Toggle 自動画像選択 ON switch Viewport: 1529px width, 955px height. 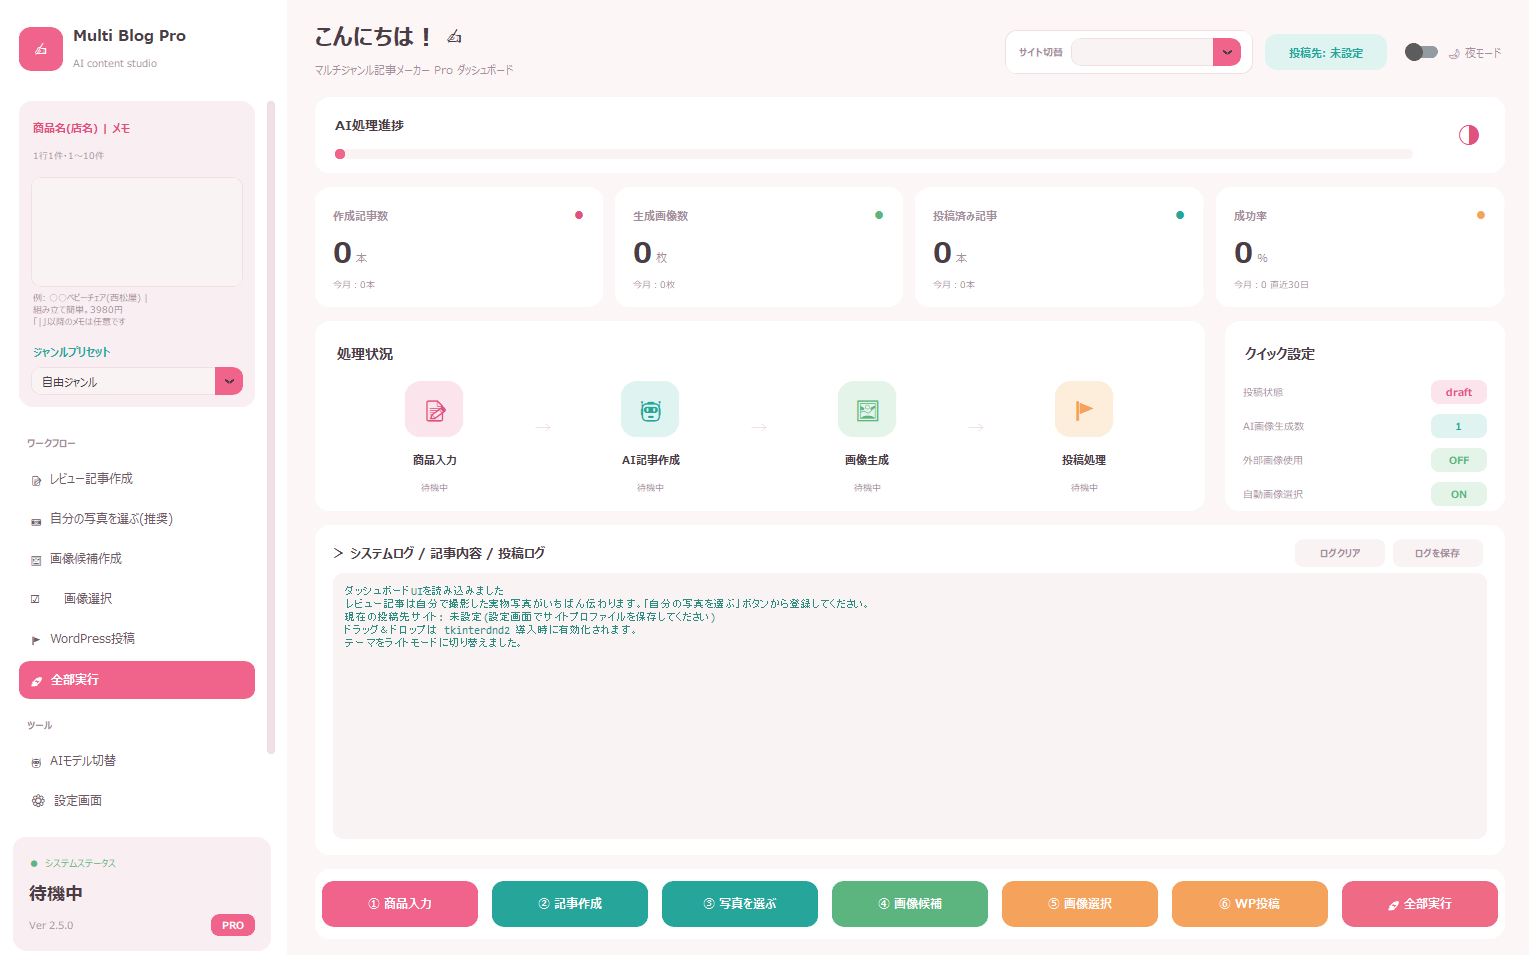pos(1458,494)
